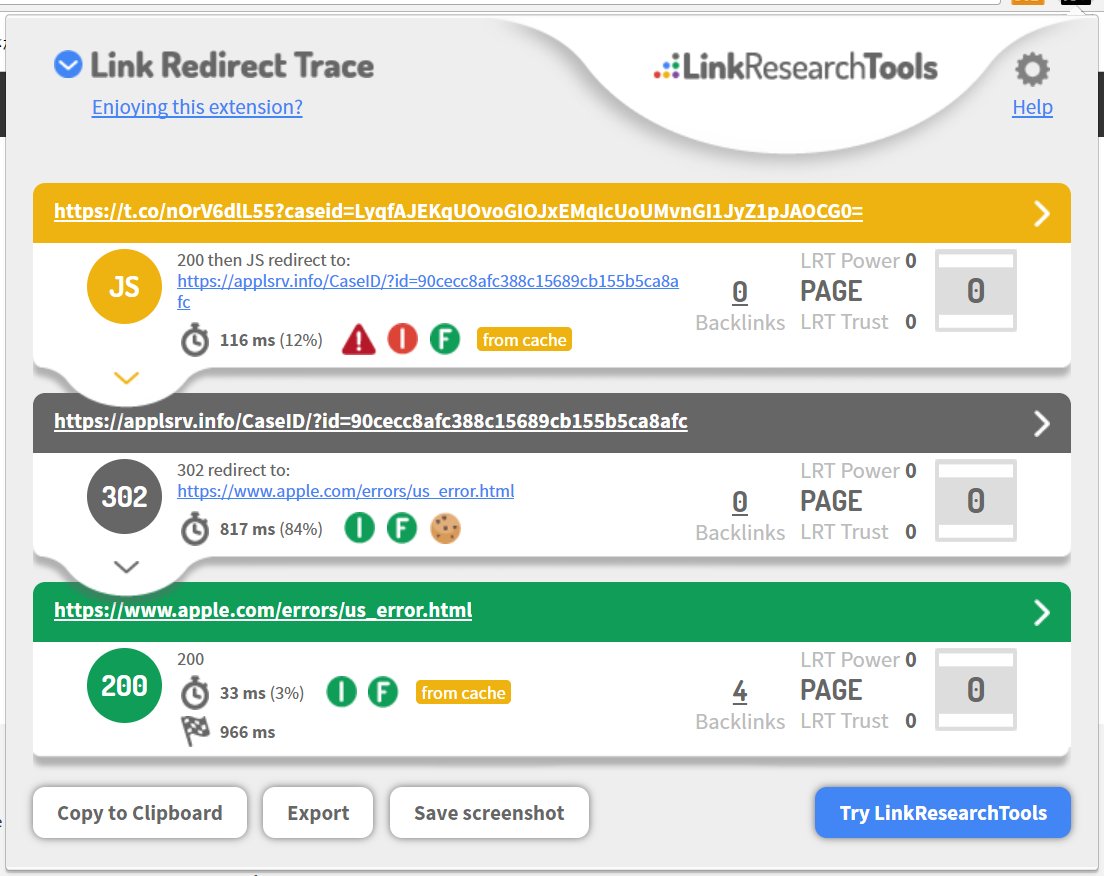Click the PAGE score box in 200 row

976,689
